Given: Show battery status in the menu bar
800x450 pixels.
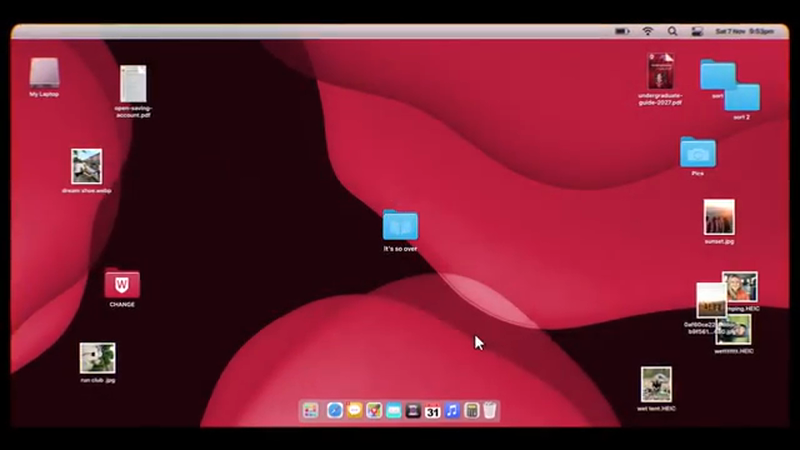Looking at the screenshot, I should click(x=622, y=32).
